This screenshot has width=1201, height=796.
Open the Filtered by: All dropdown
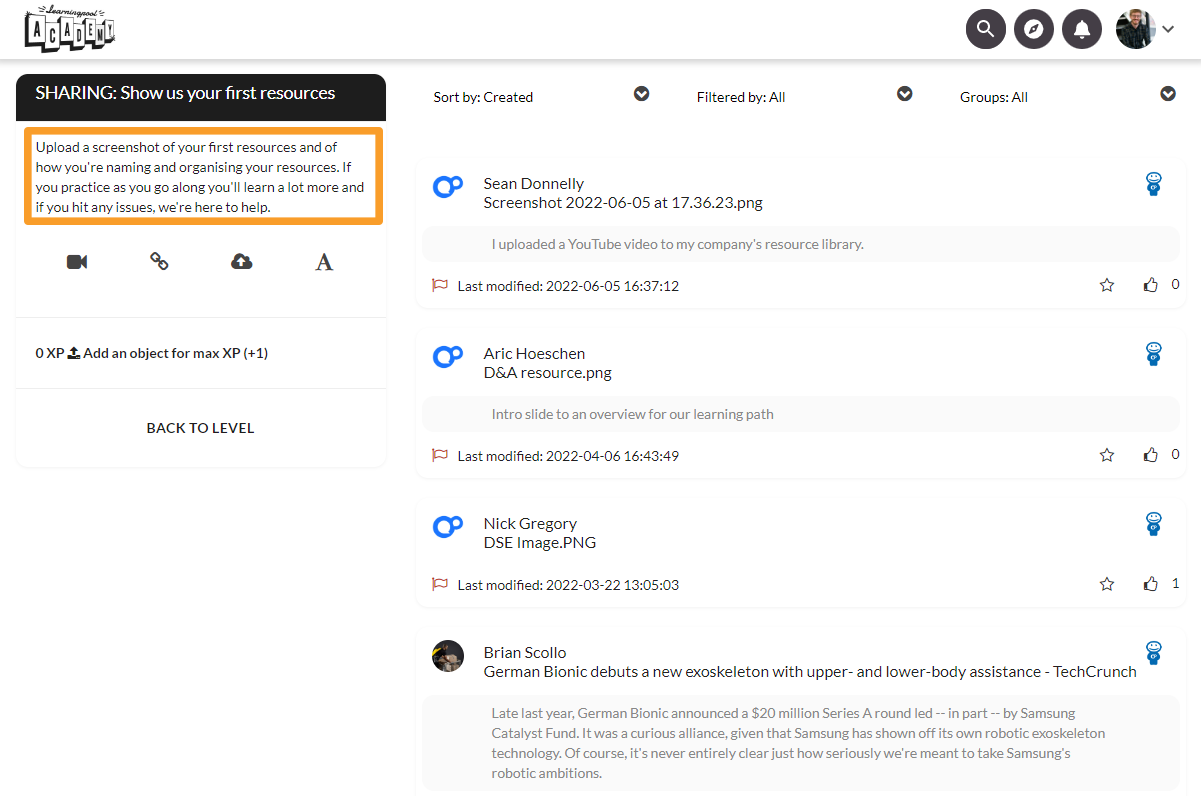905,94
